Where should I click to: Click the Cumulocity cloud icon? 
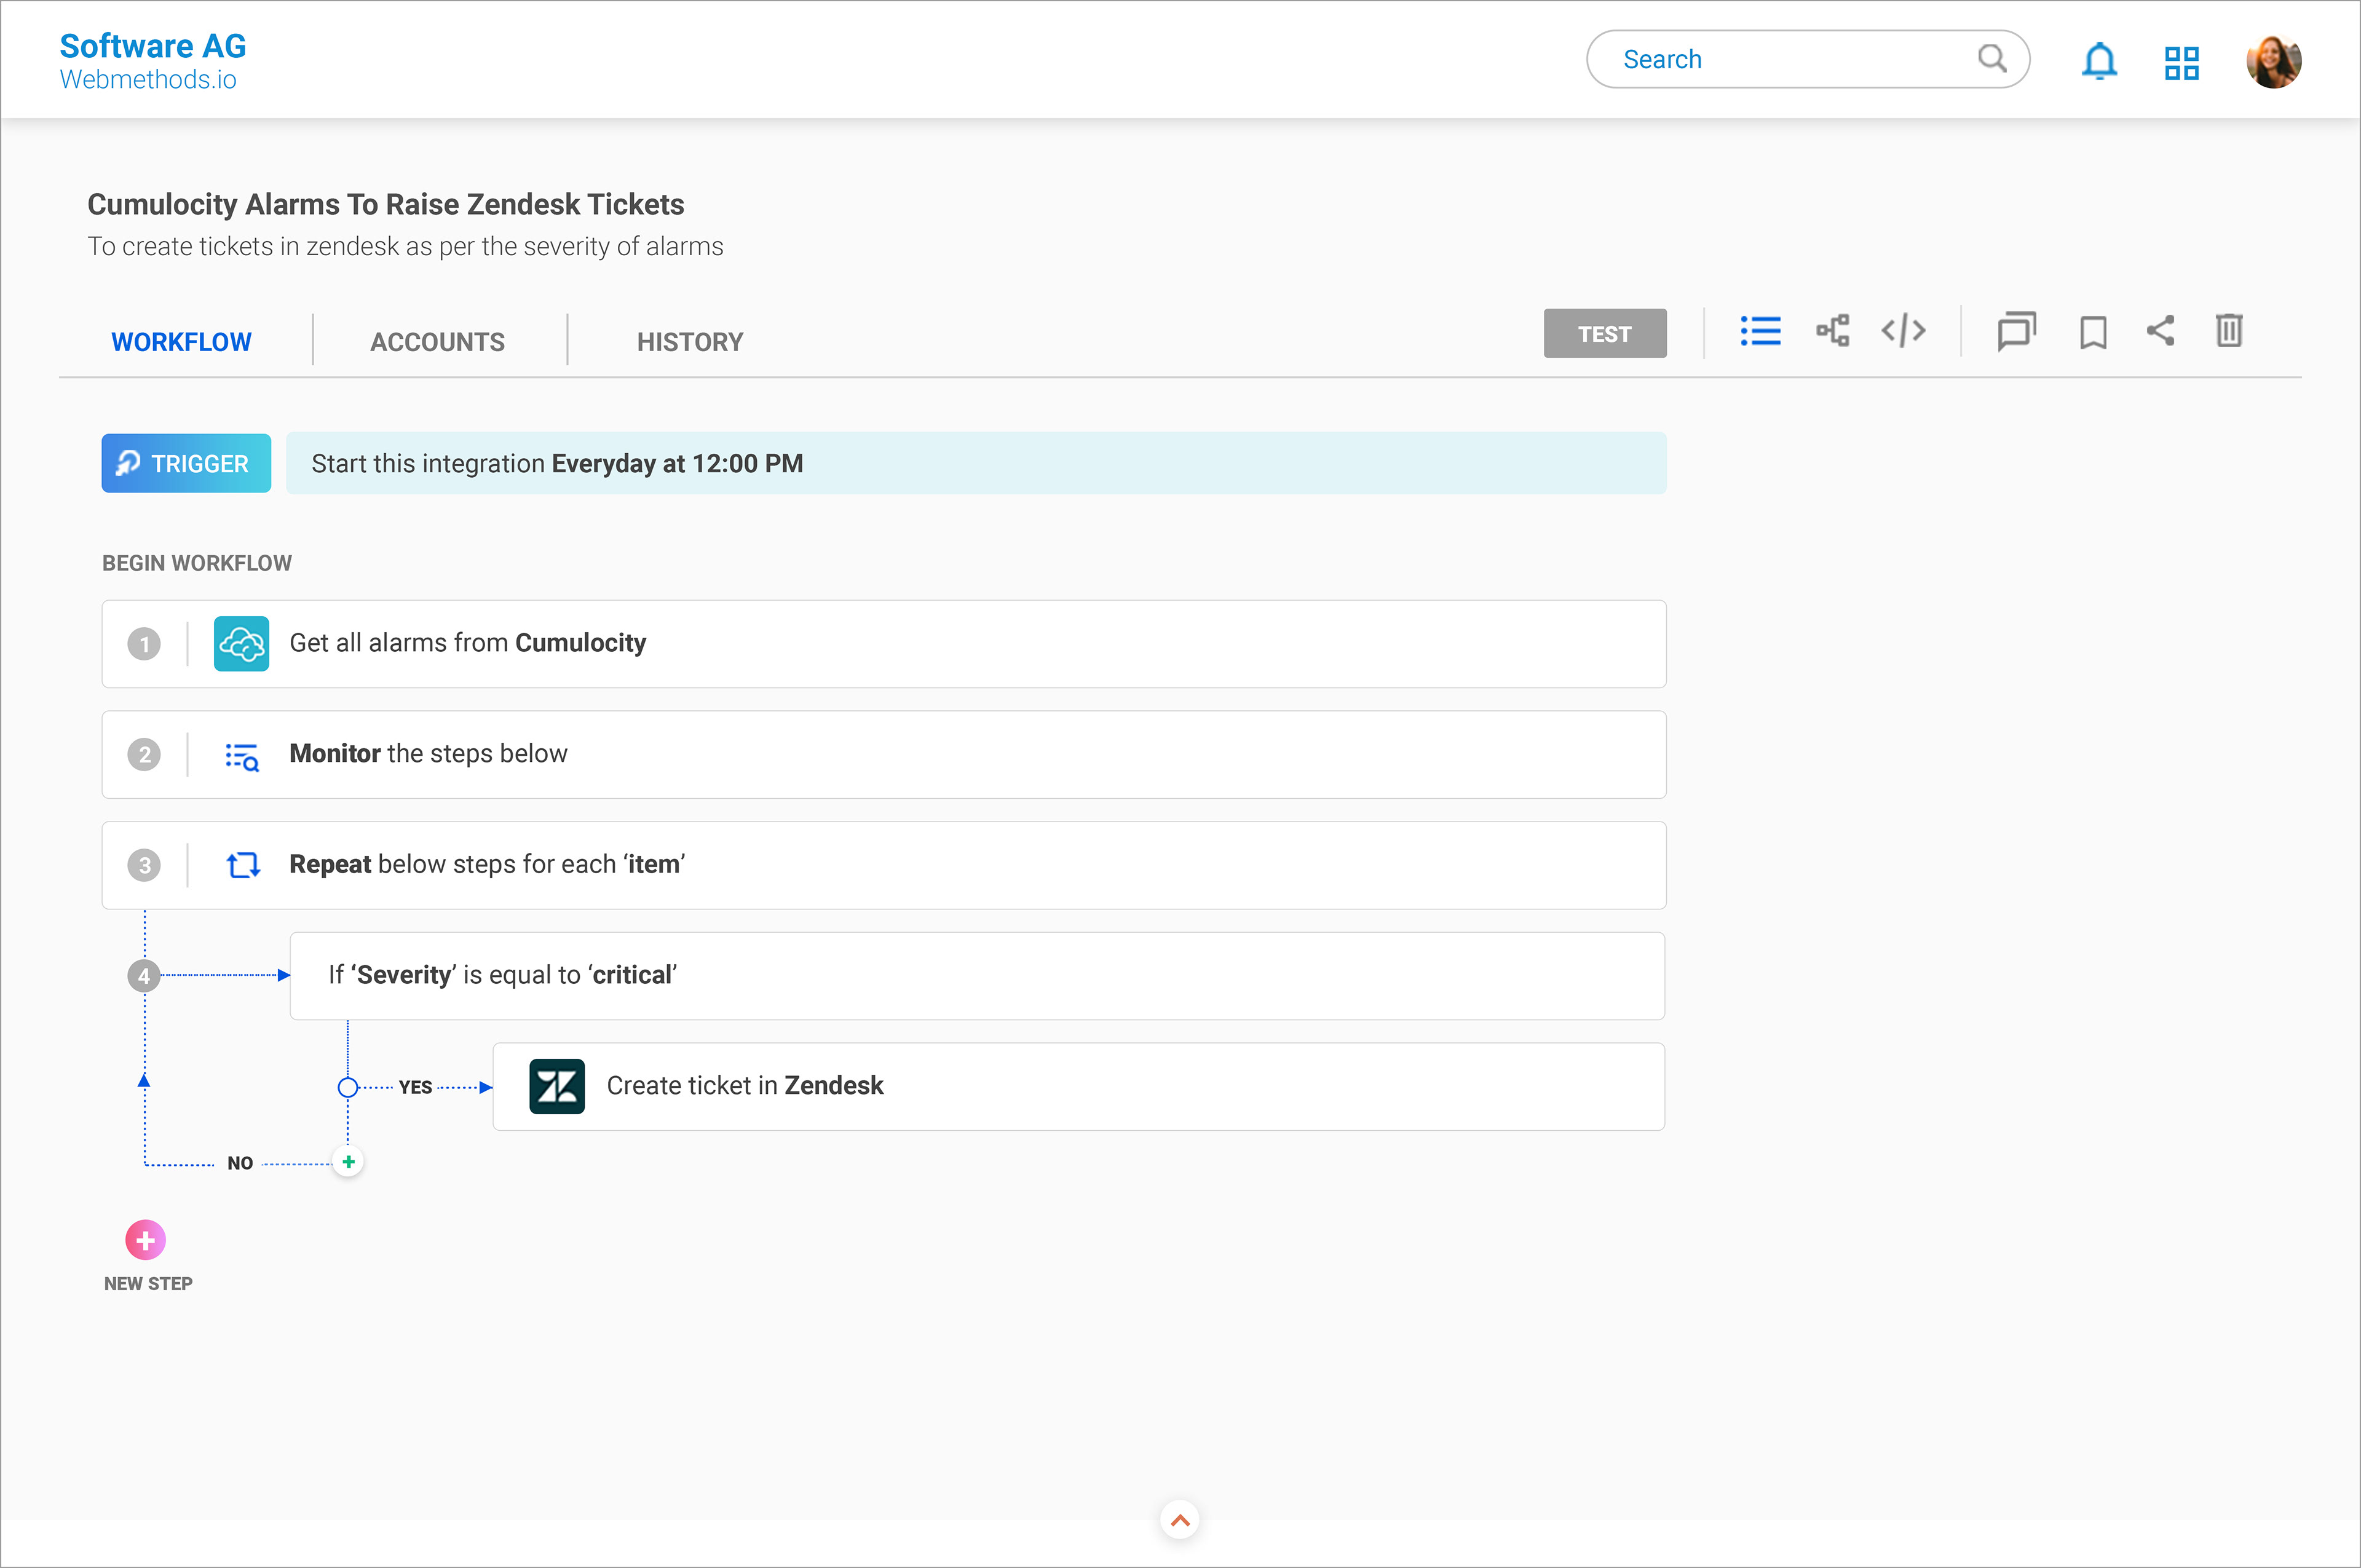click(x=241, y=644)
